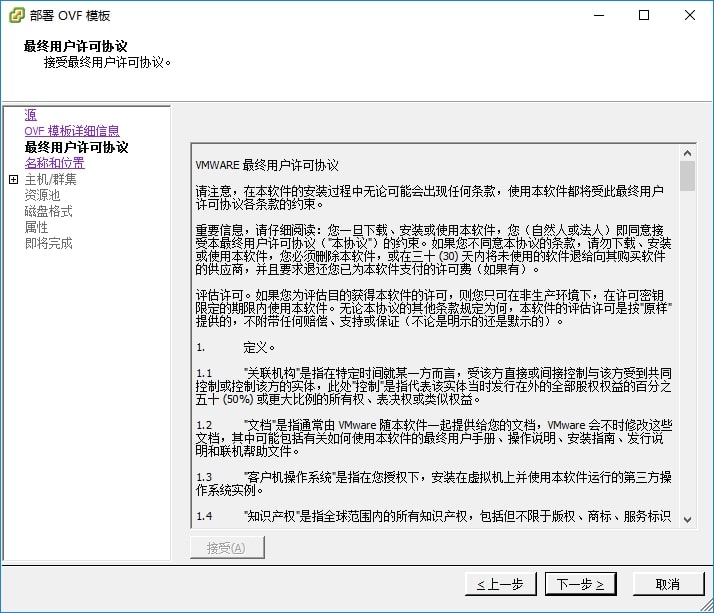Close the 部署 OVF 模板 dialog

(690, 15)
